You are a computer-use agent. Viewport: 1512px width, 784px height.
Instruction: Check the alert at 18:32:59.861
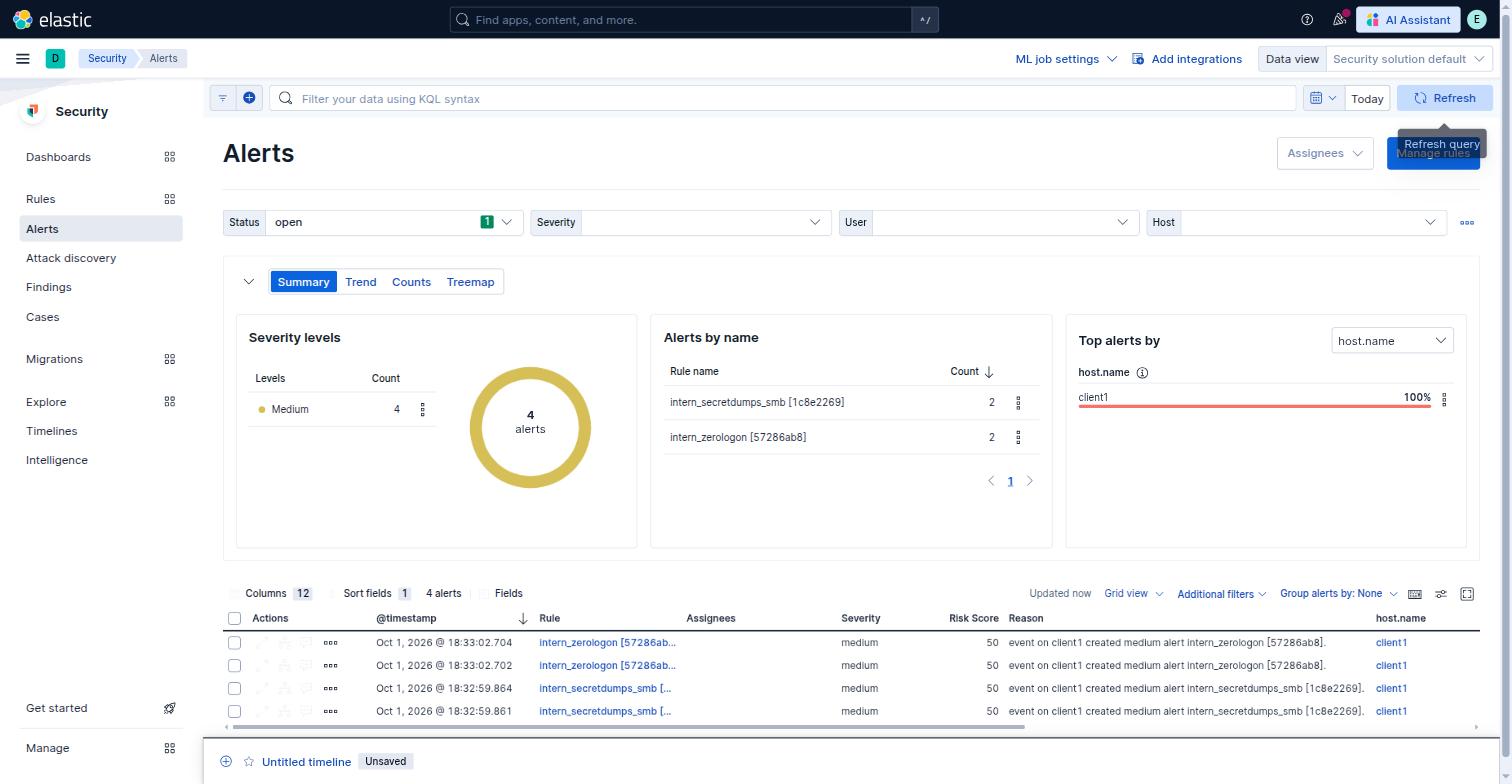pos(235,712)
